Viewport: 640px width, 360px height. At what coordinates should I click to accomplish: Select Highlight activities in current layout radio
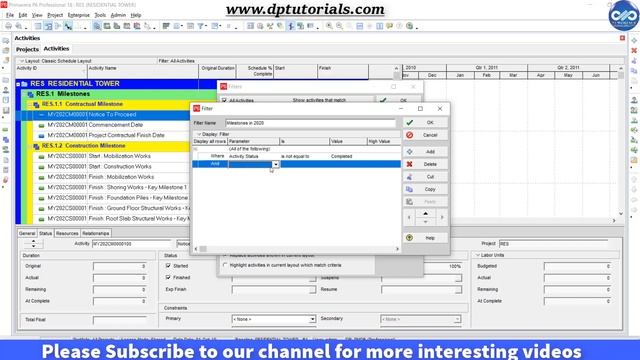click(x=225, y=265)
